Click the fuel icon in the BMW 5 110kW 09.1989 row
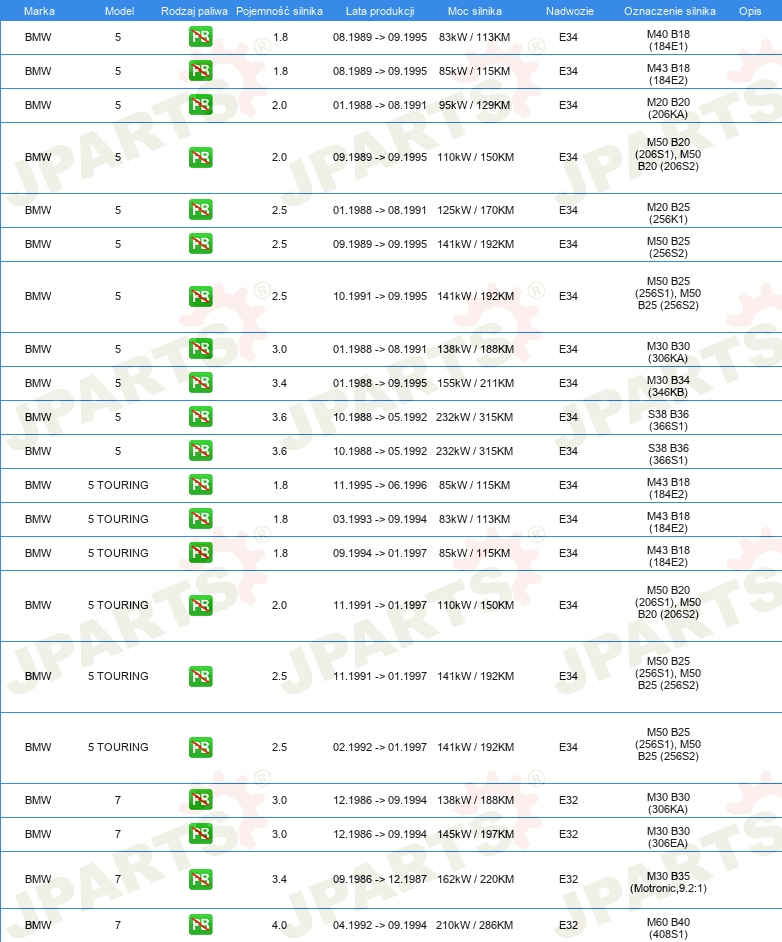 coord(201,157)
